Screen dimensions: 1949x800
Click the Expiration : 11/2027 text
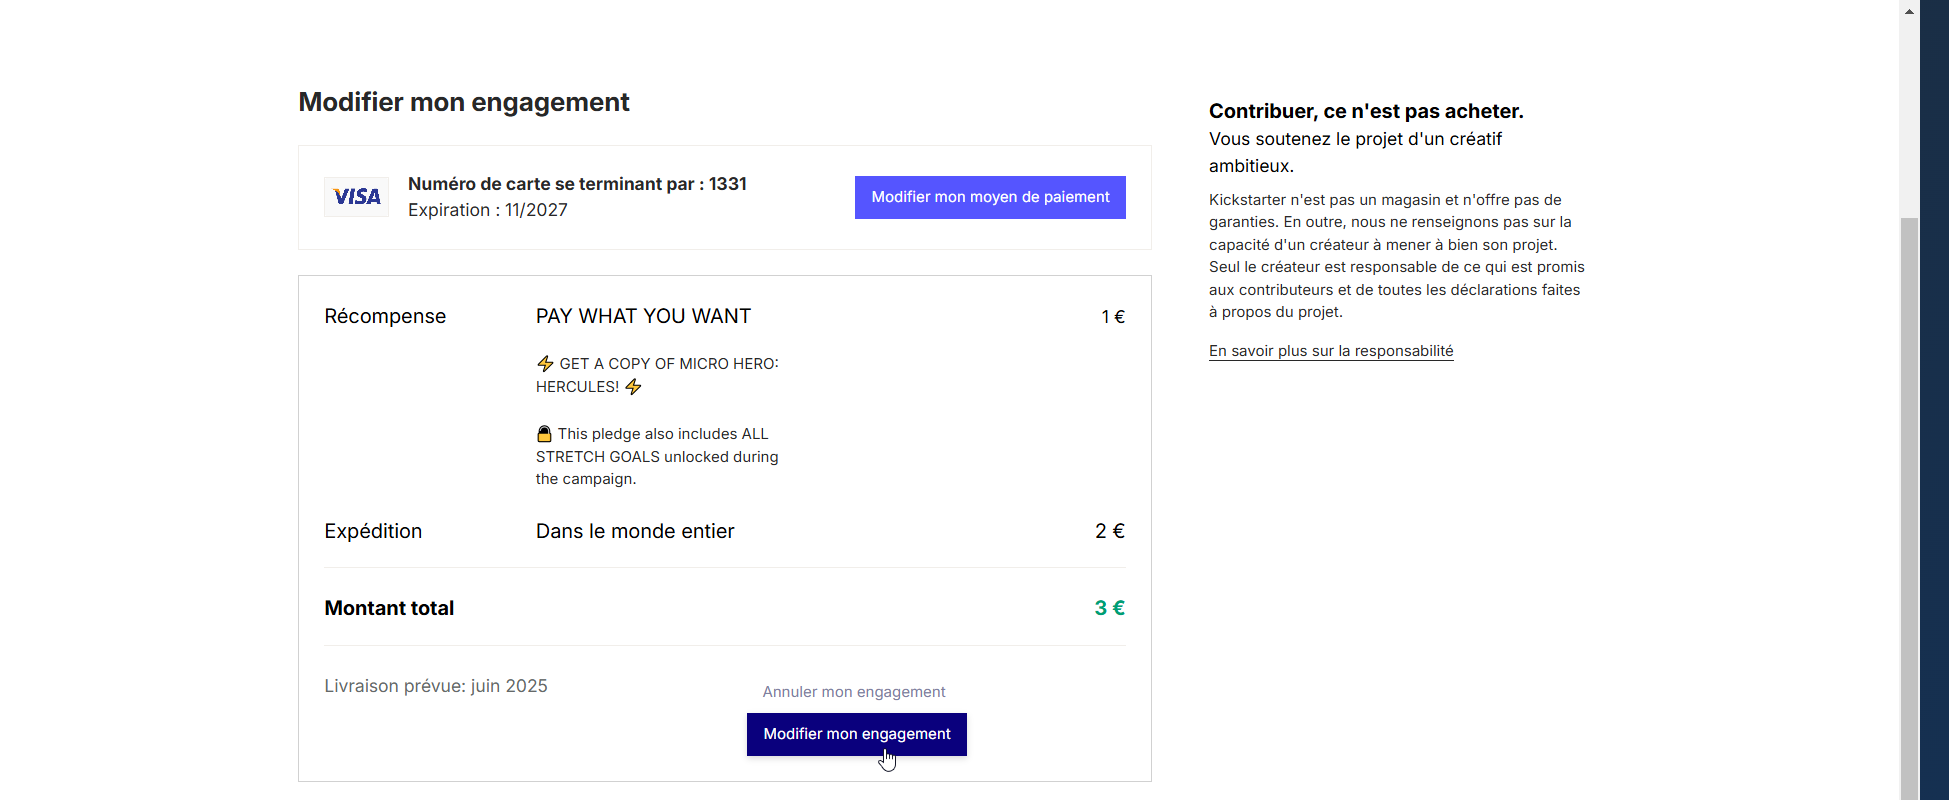488,210
